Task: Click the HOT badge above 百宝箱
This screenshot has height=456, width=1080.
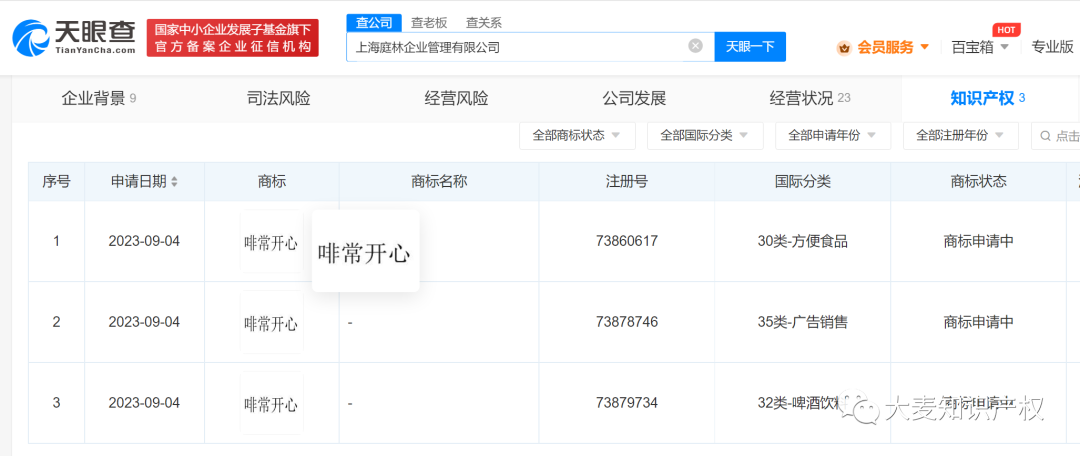Action: 1006,30
